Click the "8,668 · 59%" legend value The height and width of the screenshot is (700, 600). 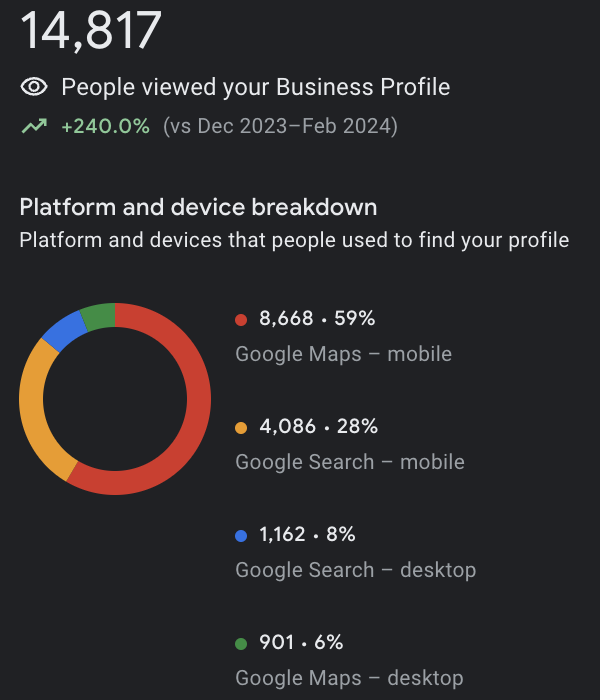(x=317, y=319)
